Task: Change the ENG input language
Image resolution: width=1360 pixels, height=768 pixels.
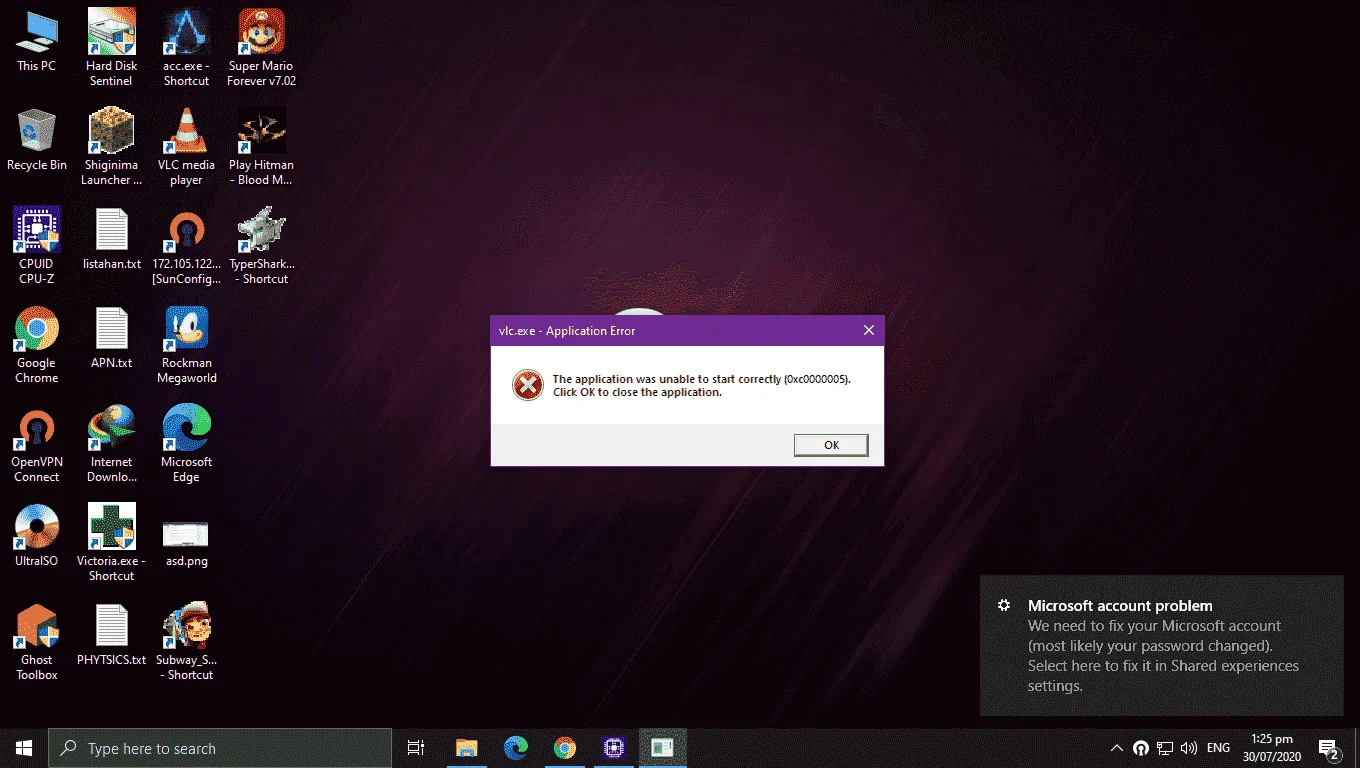Action: [x=1218, y=748]
